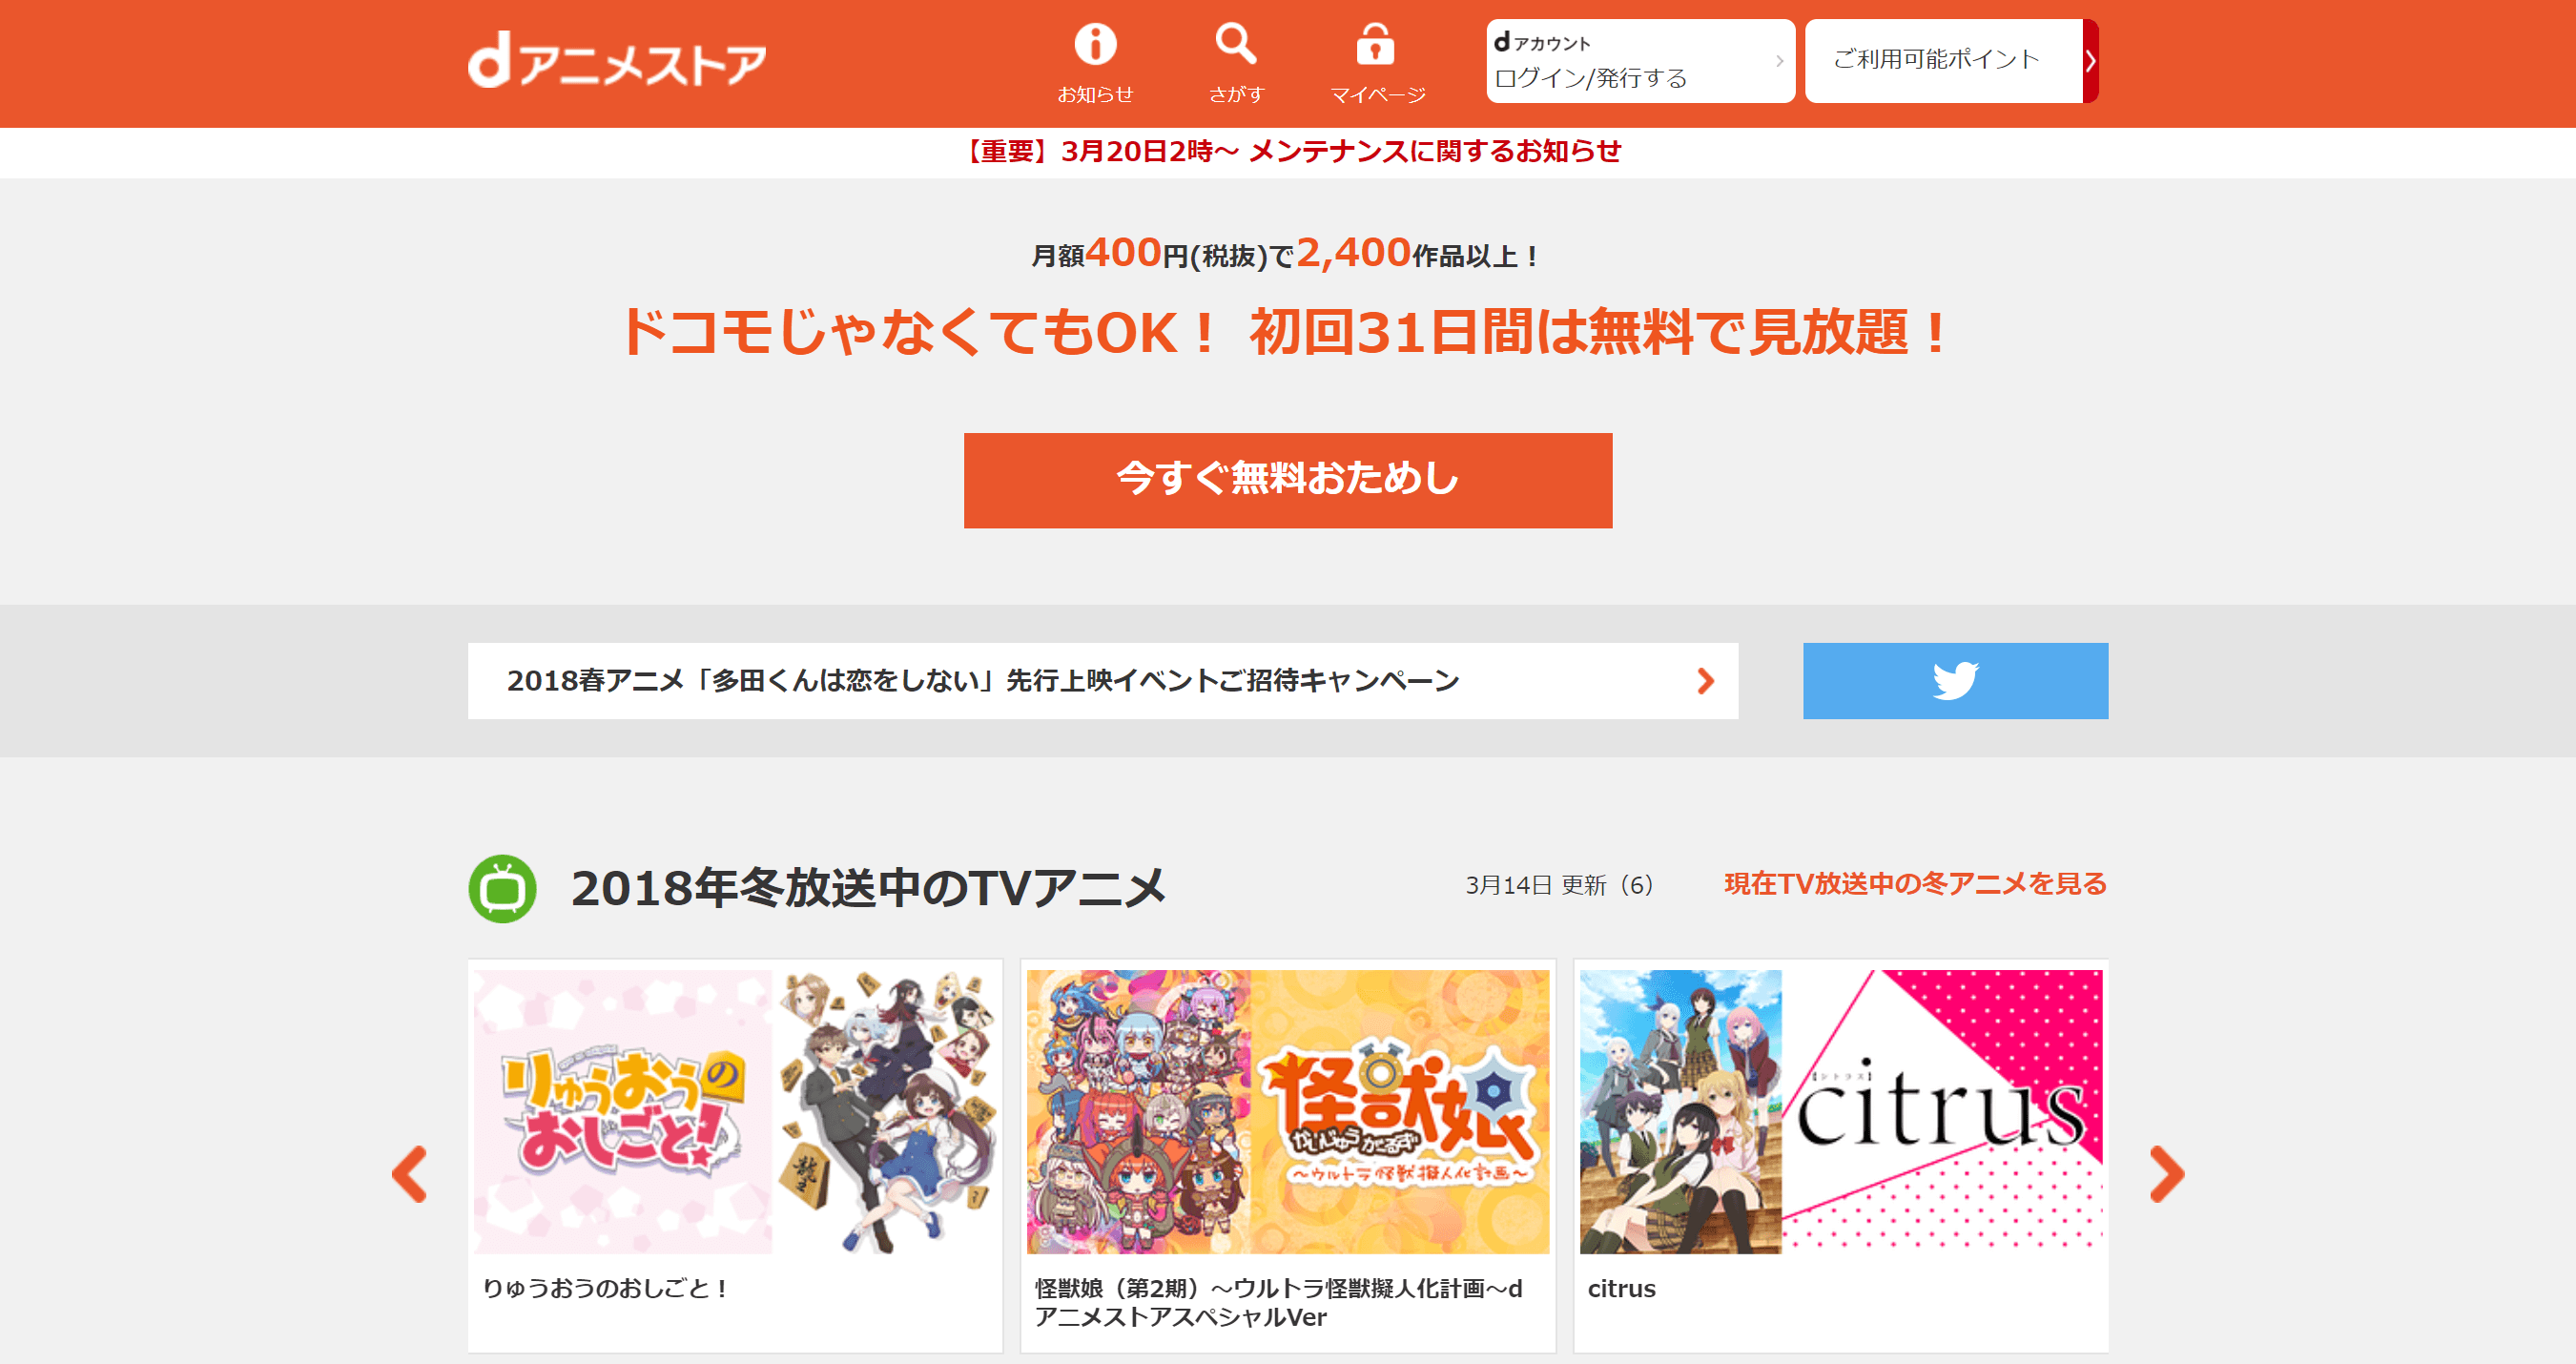2576x1364 pixels.
Task: Click 今すぐ無料おためし button
Action: pyautogui.click(x=1288, y=480)
